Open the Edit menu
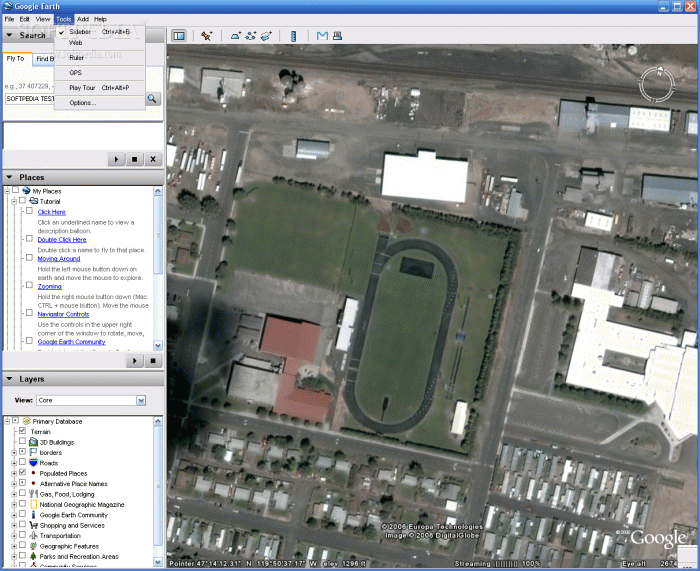700x571 pixels. [25, 19]
